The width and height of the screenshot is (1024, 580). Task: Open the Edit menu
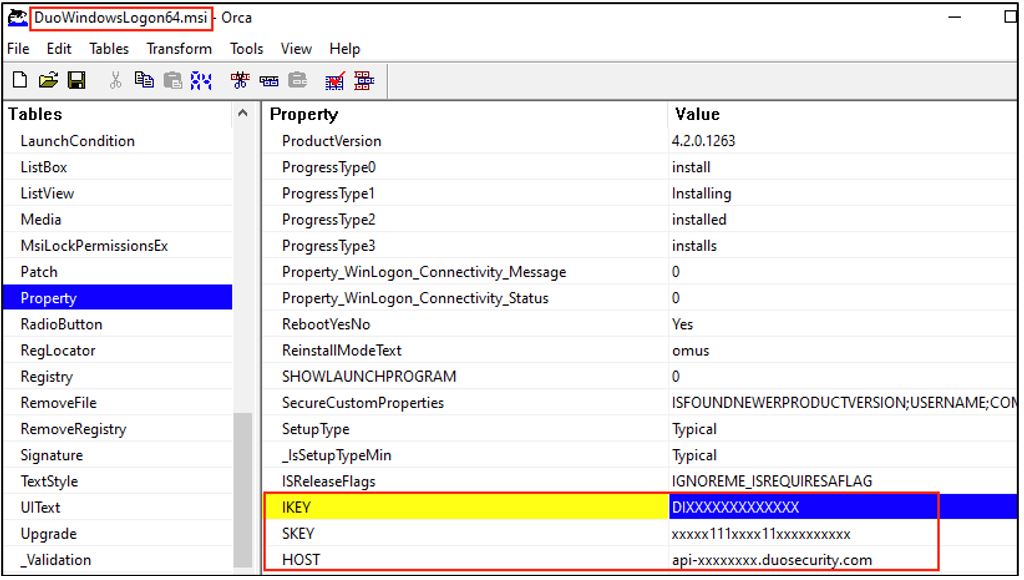point(59,49)
